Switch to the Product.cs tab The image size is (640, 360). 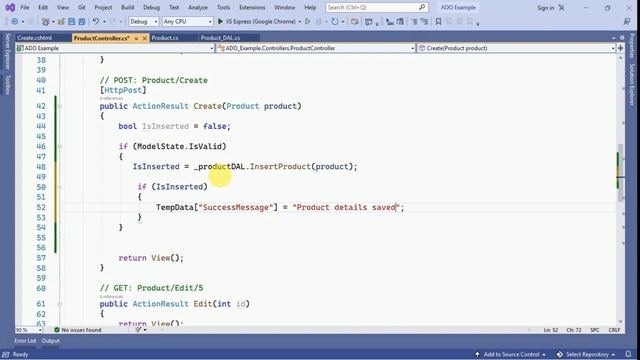pos(165,38)
